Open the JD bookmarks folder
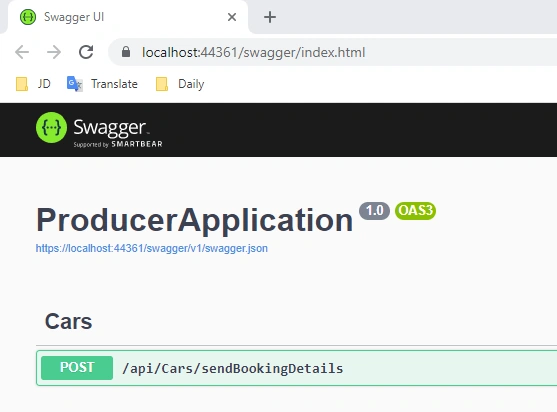The height and width of the screenshot is (412, 557). click(33, 84)
